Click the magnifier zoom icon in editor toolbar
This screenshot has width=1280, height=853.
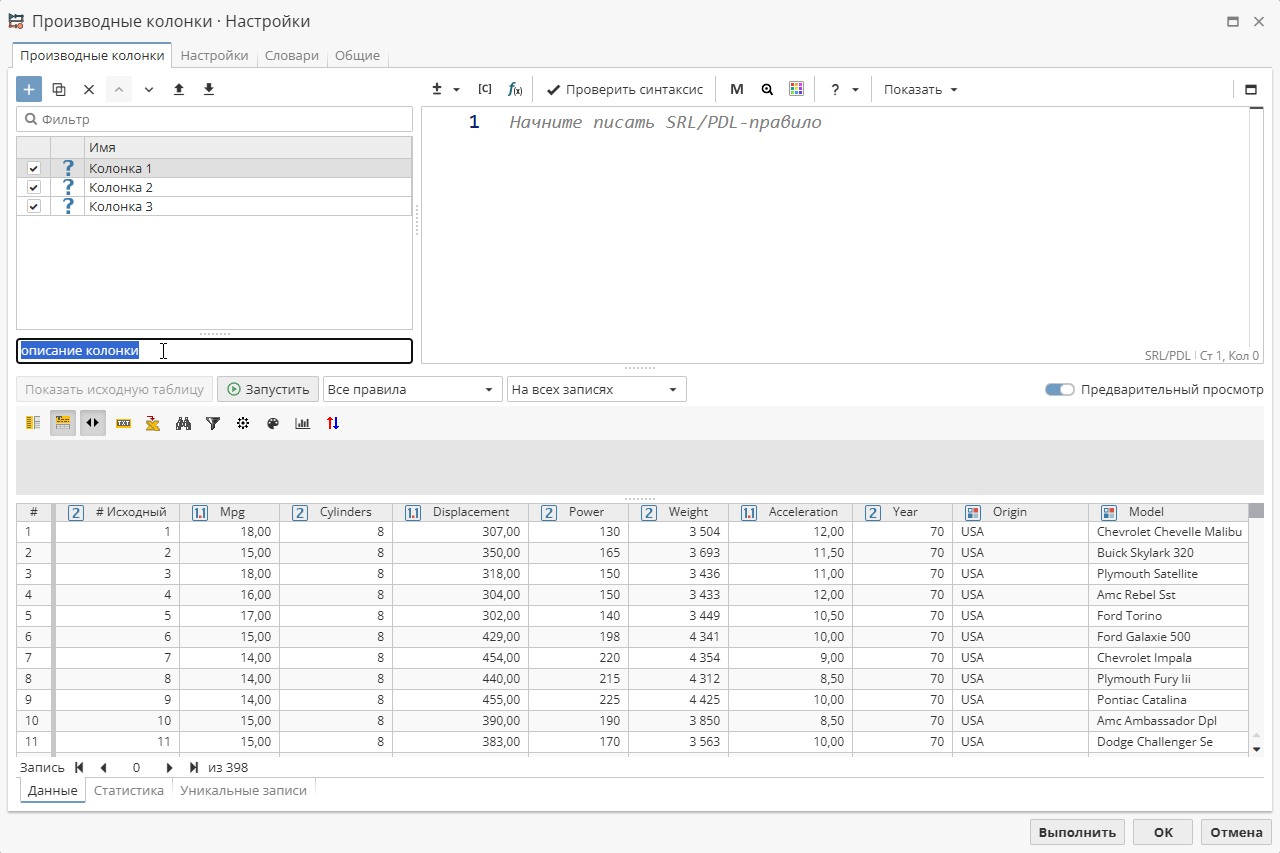coord(767,89)
